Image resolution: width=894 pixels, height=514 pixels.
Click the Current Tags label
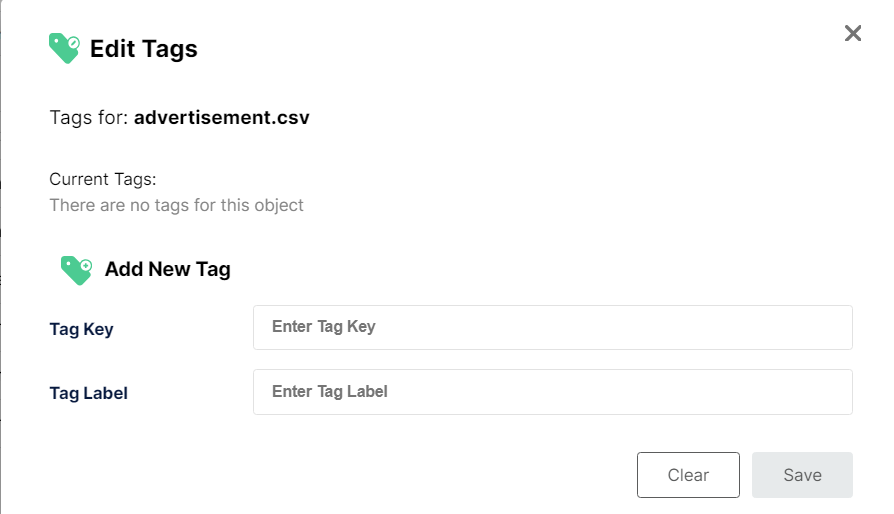tap(103, 180)
